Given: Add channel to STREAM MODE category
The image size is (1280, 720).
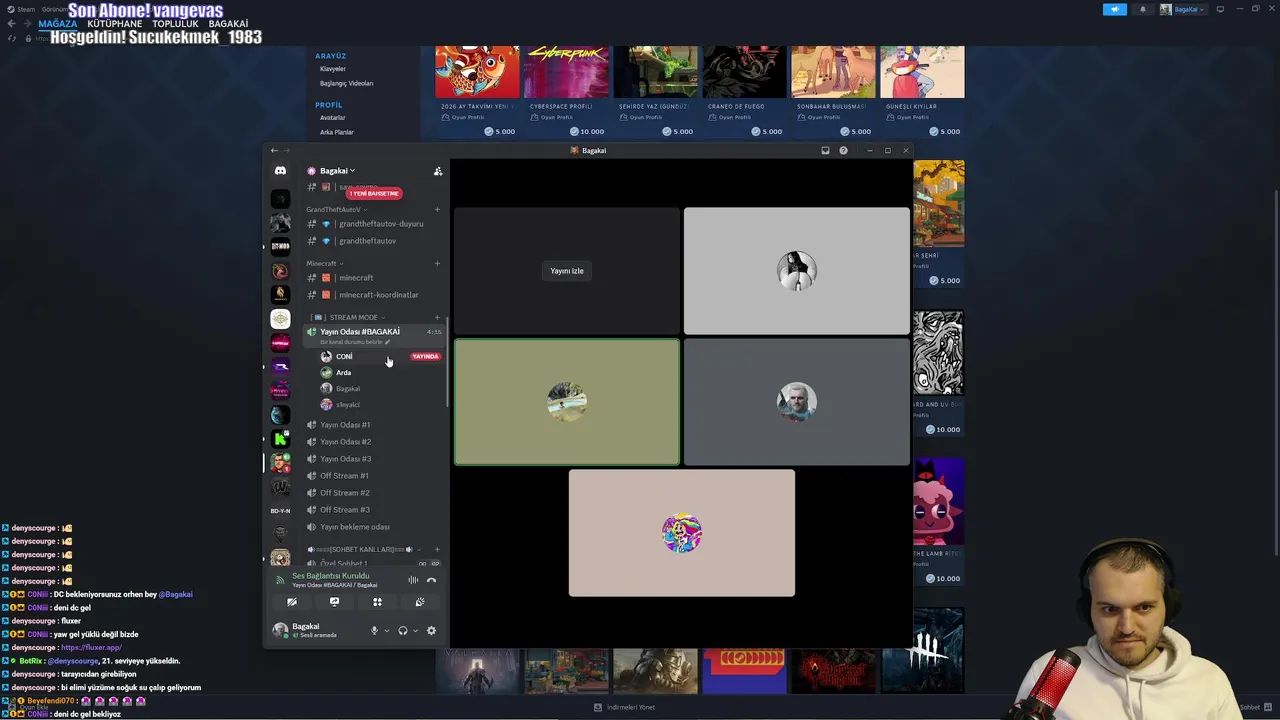Looking at the screenshot, I should pos(437,318).
